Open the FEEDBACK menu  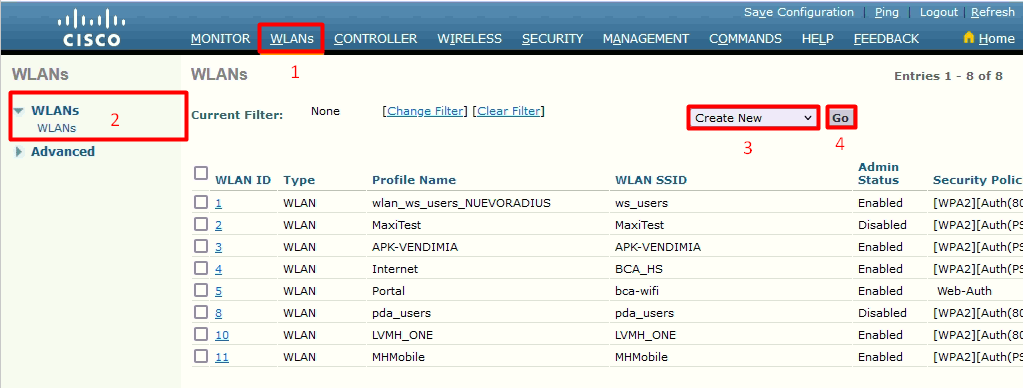[x=886, y=38]
